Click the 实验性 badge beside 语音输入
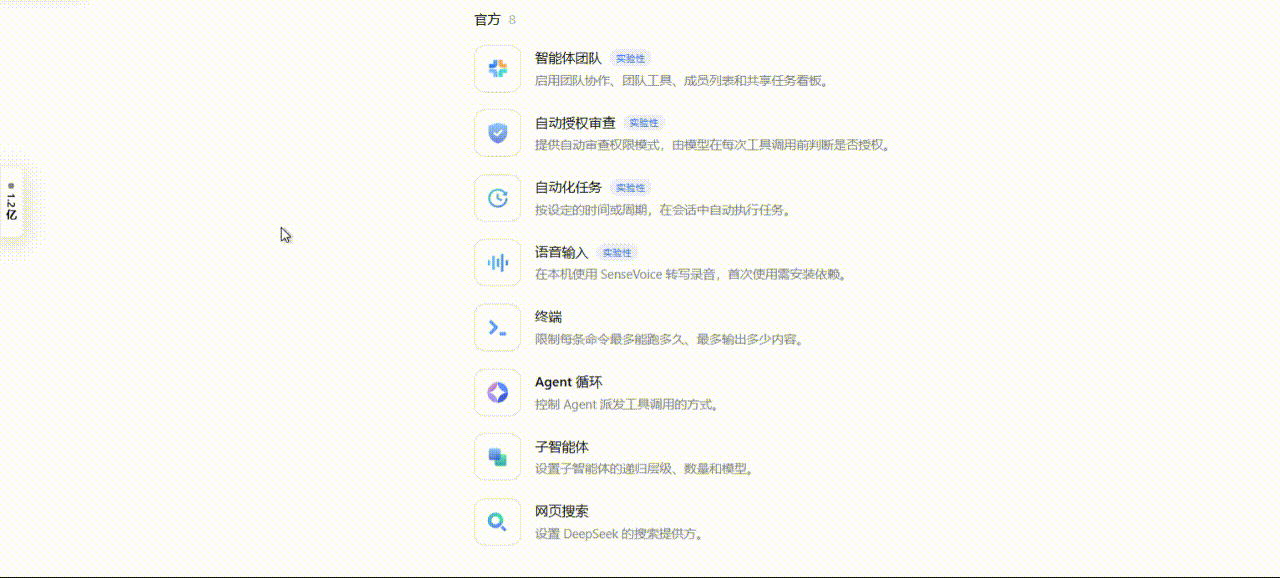 [x=617, y=253]
